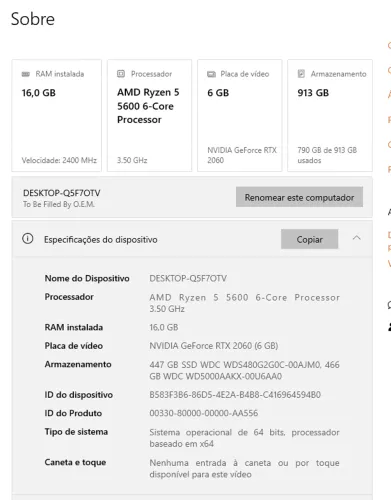Viewport: 391px width, 500px height.
Task: Click 'Nenhuma entrada à caneta ou por toque' value
Action: tap(244, 469)
